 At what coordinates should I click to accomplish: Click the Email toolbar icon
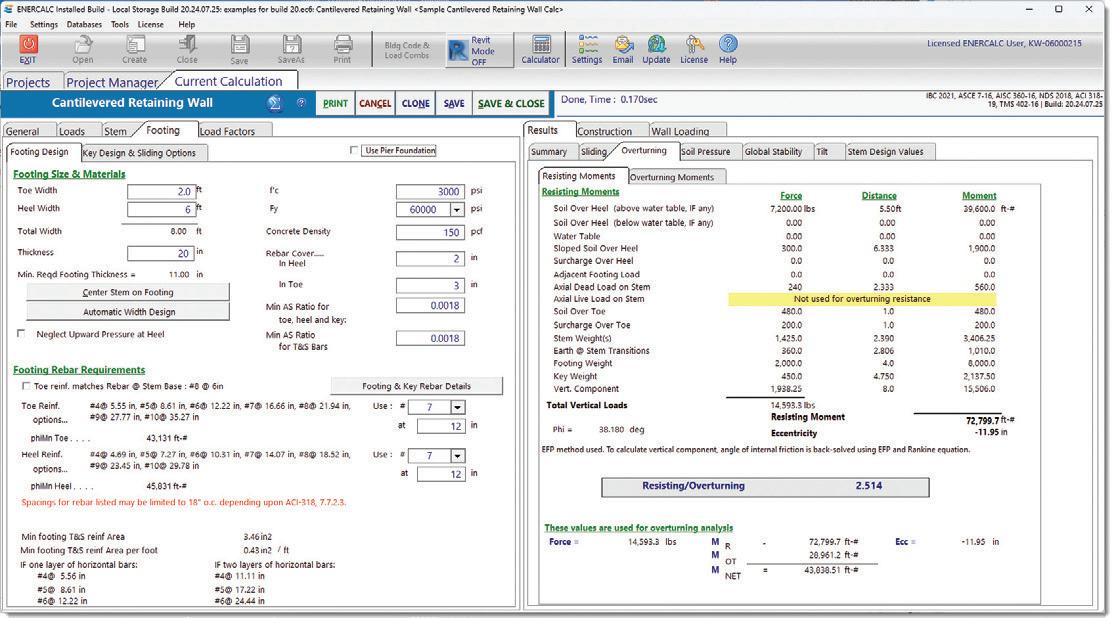click(623, 49)
